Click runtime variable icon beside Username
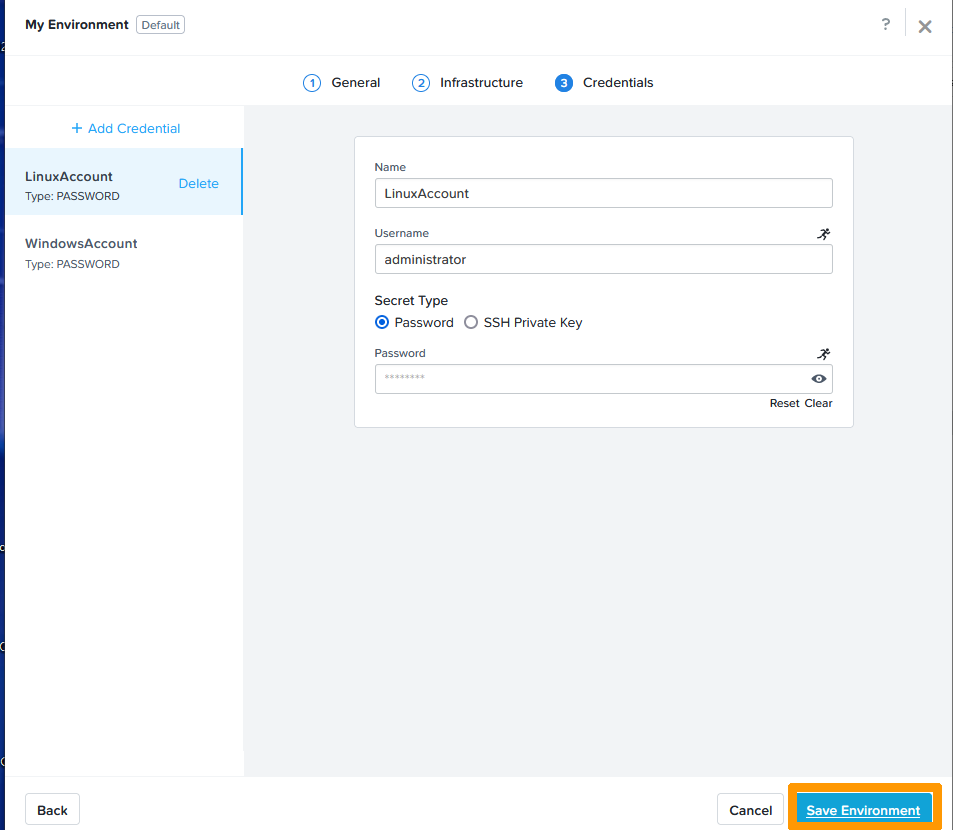This screenshot has height=830, width=953. [x=823, y=234]
